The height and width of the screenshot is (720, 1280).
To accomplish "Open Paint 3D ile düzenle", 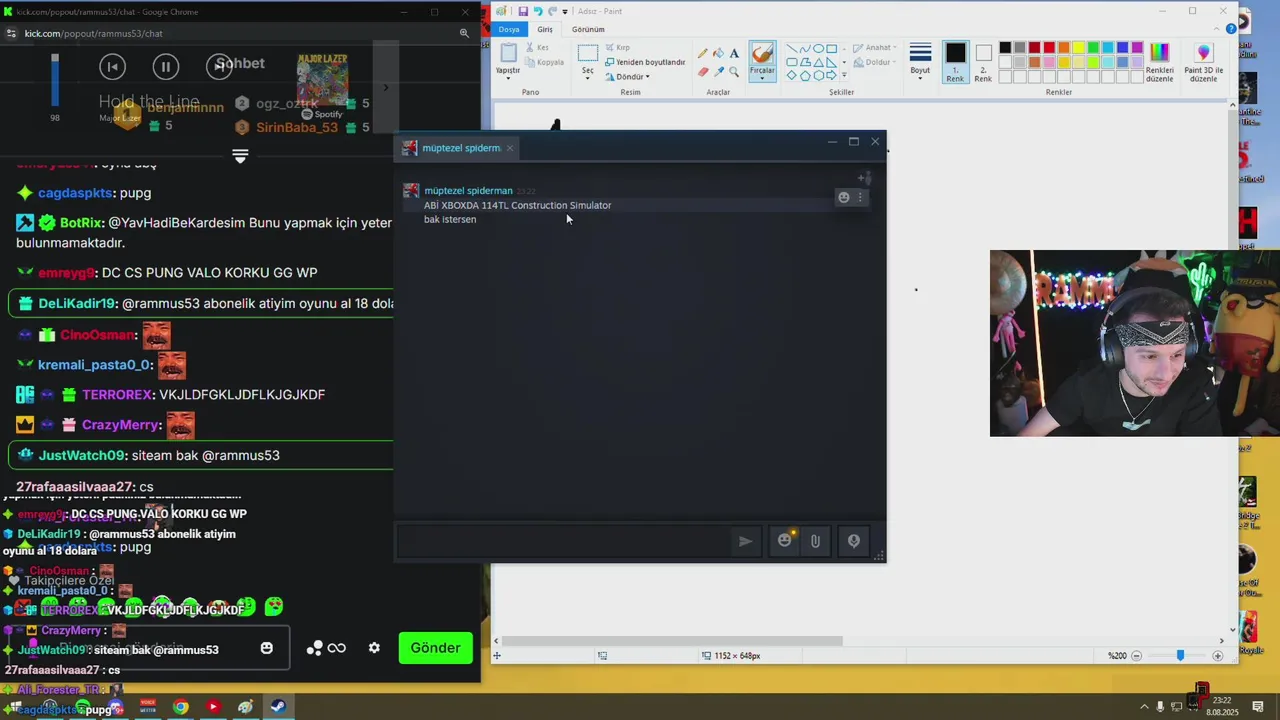I will point(1203,60).
